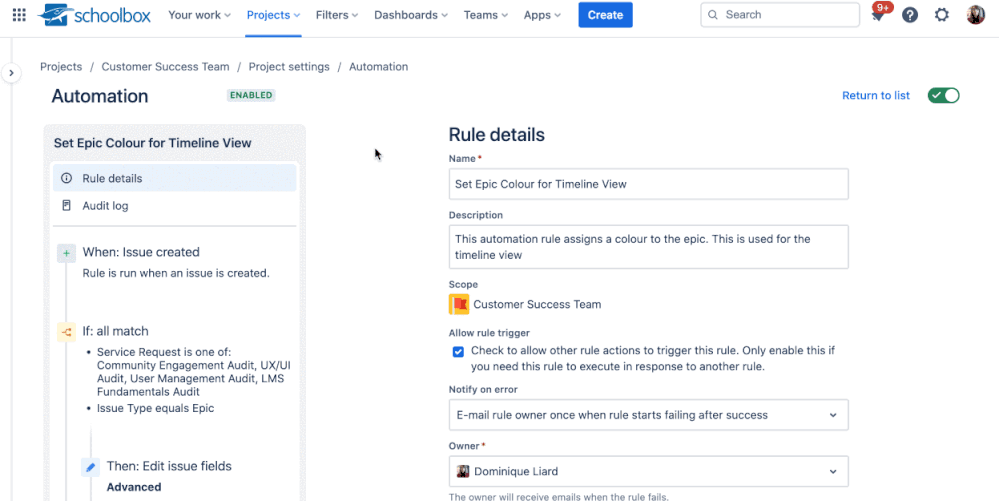Click the Advanced label under Edit issue fields
The image size is (999, 501).
[134, 487]
